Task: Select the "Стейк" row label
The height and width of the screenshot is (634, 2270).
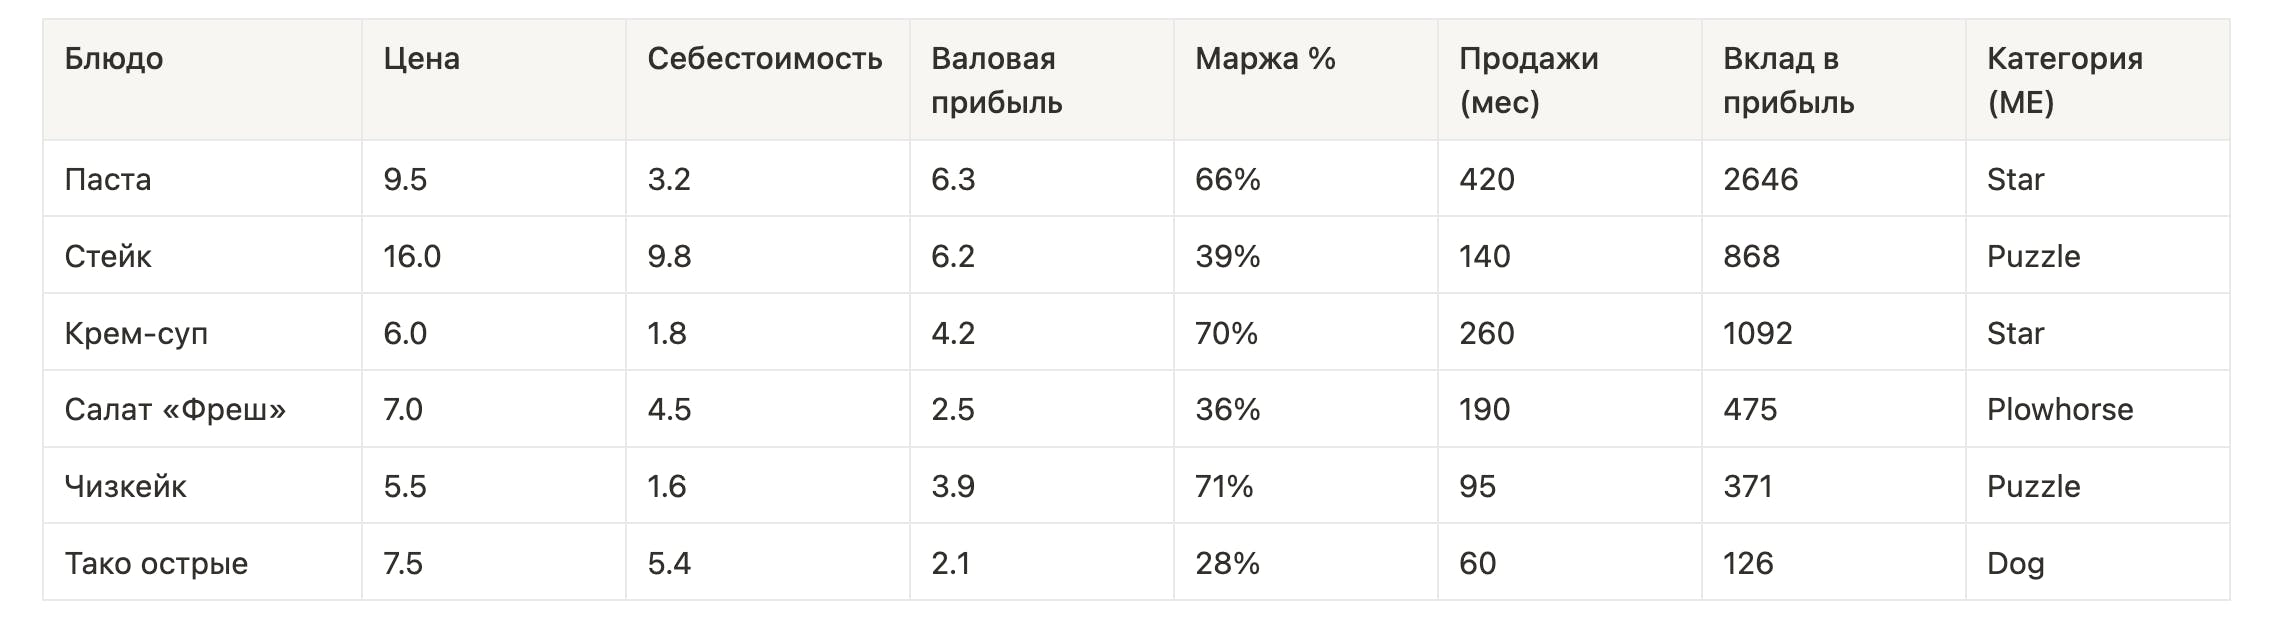Action: coord(108,257)
